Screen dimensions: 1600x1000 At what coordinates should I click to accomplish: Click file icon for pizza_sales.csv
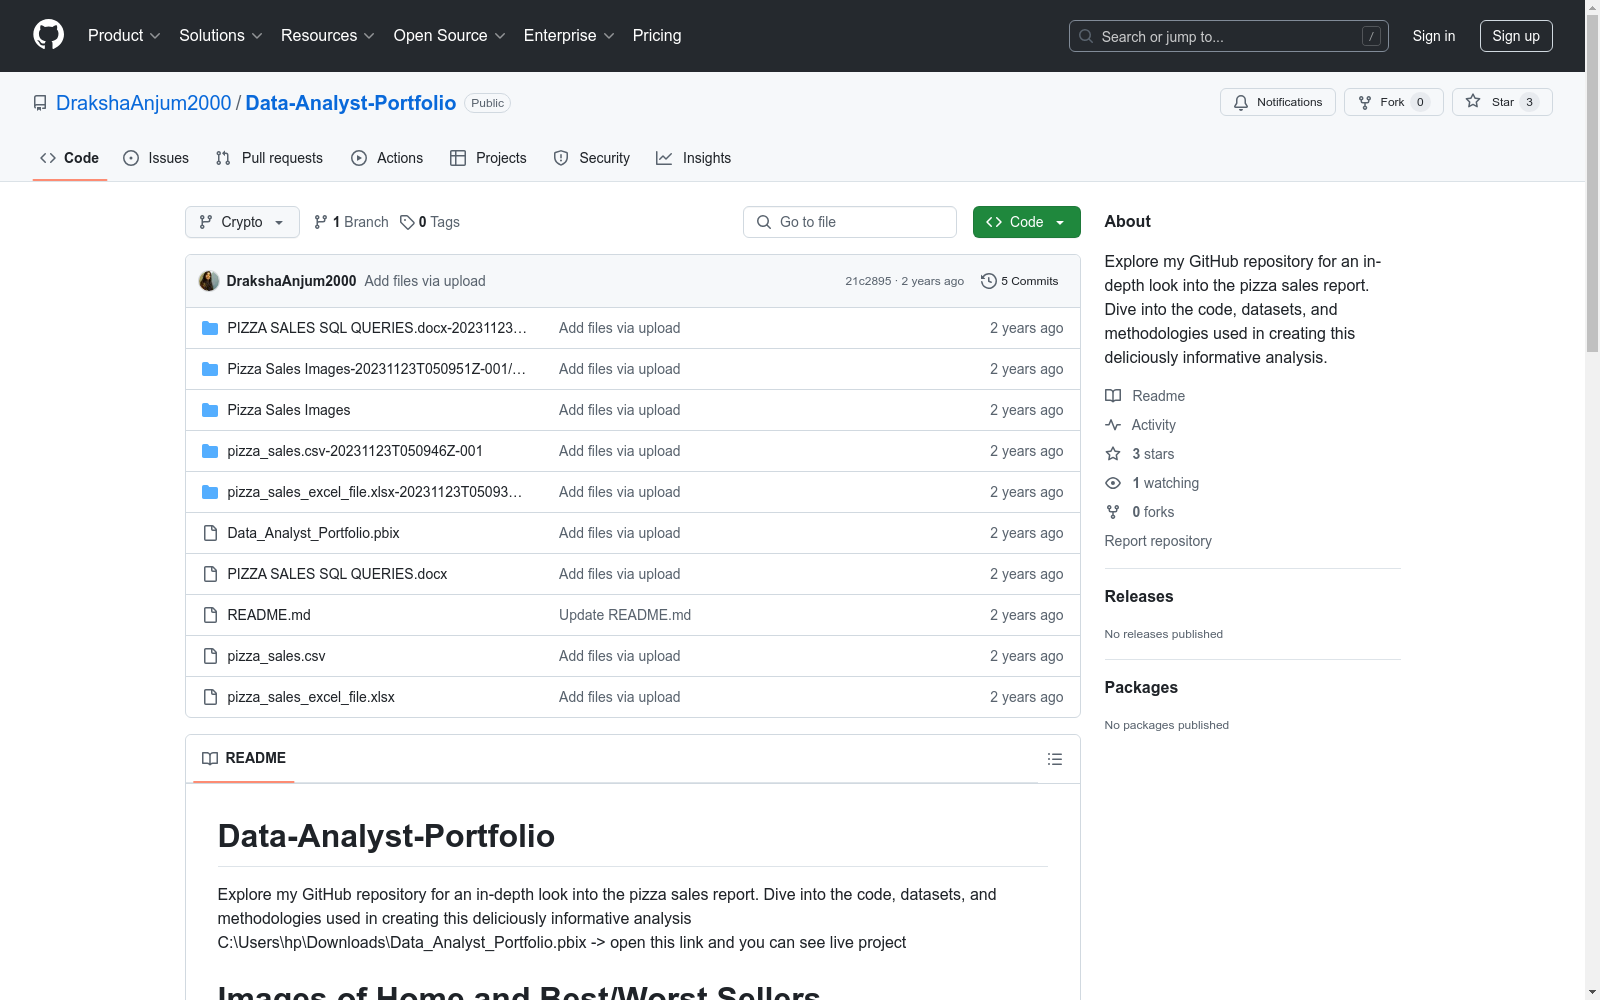[x=210, y=656]
